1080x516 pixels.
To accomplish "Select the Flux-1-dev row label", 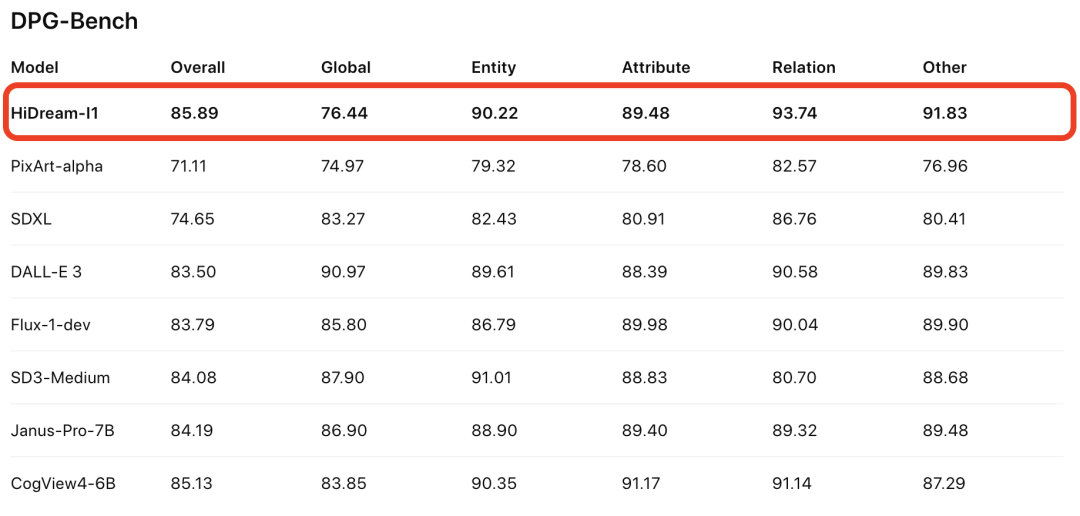I will click(x=51, y=324).
